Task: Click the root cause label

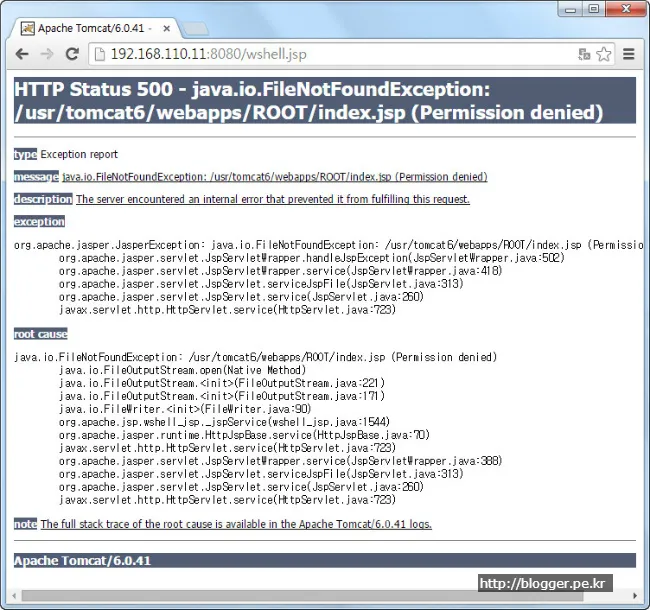Action: [x=41, y=334]
